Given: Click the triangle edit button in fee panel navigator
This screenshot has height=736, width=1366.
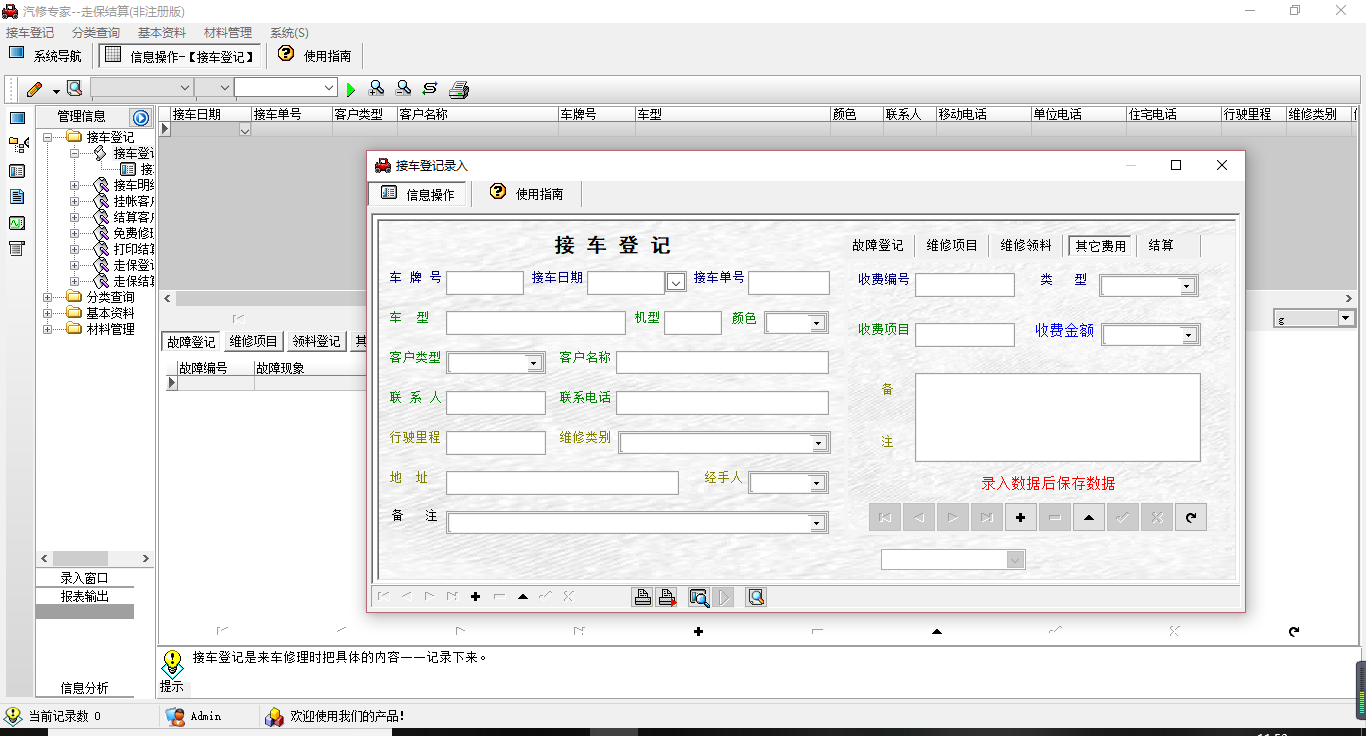Looking at the screenshot, I should click(x=1088, y=517).
